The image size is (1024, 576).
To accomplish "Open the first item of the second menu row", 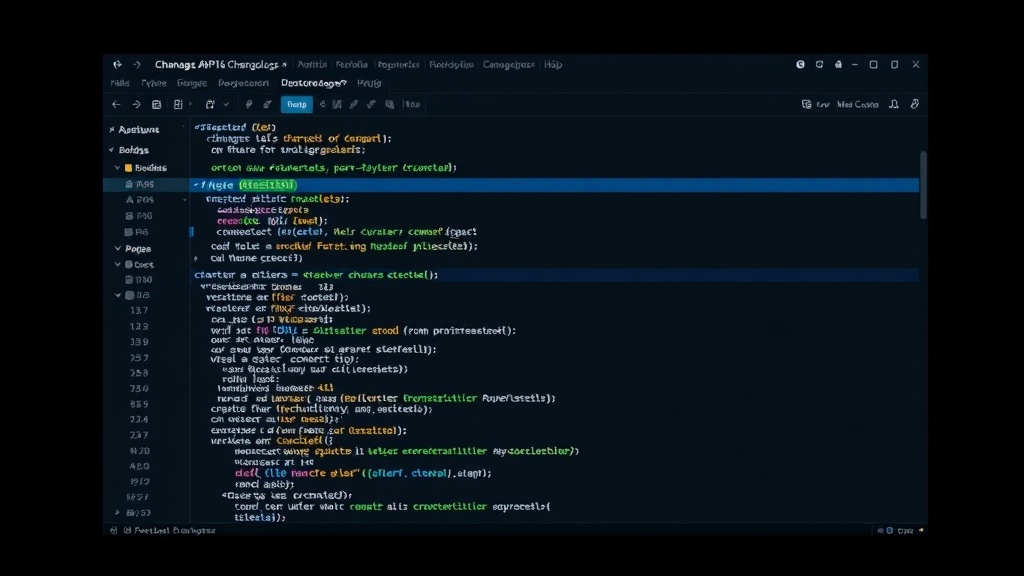I will click(120, 84).
